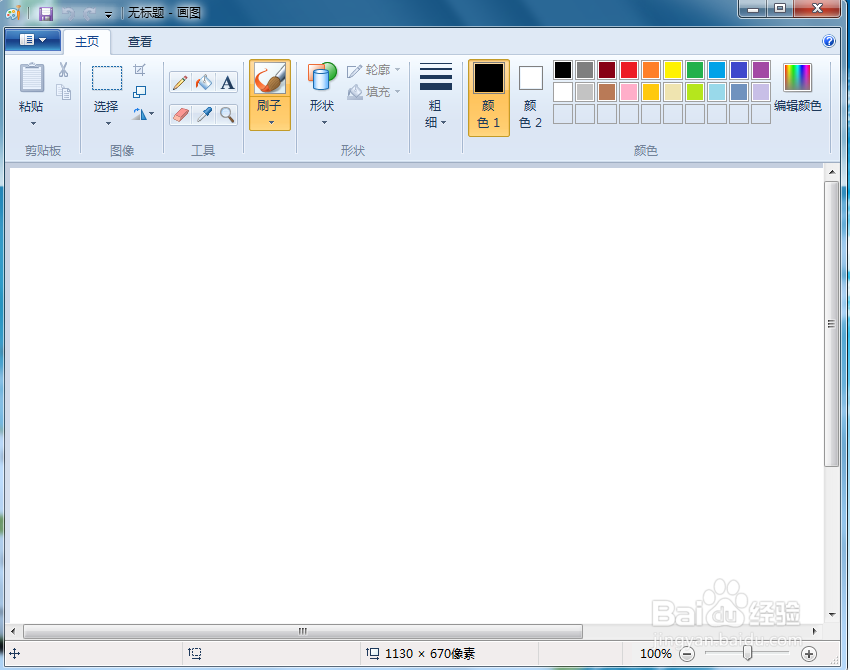The width and height of the screenshot is (850, 670).
Task: Select the Color picker eyedropper tool
Action: coord(204,115)
